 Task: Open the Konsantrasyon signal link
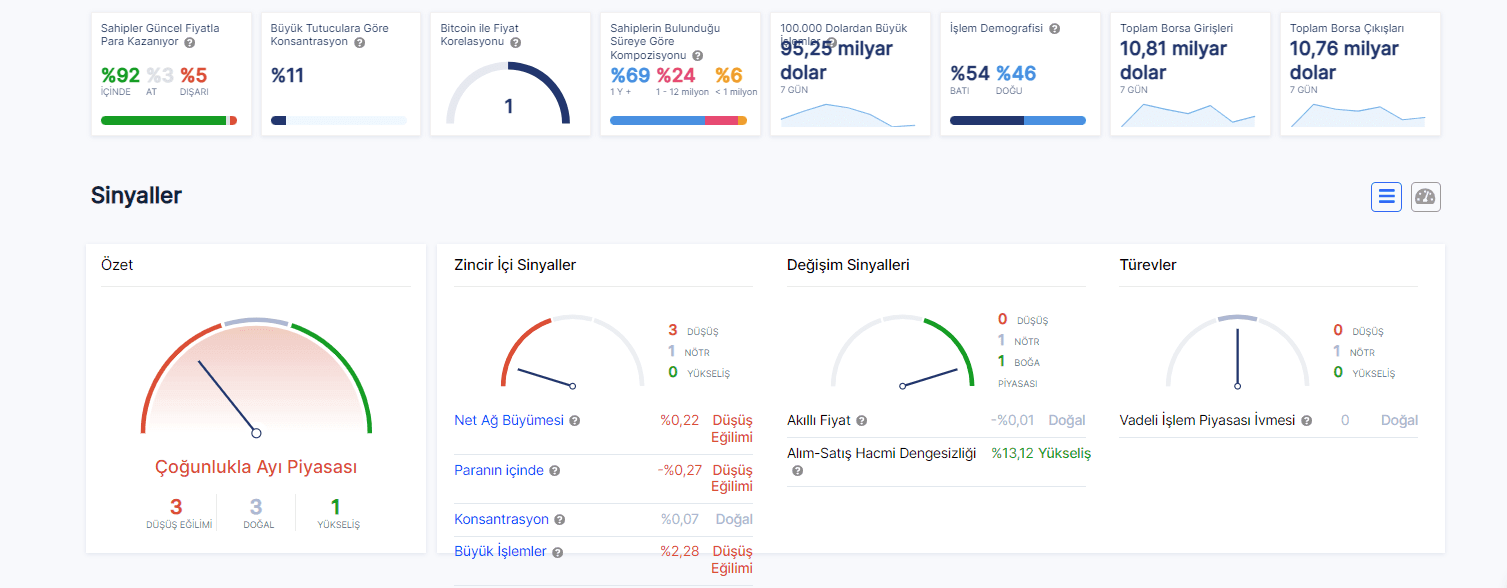501,519
